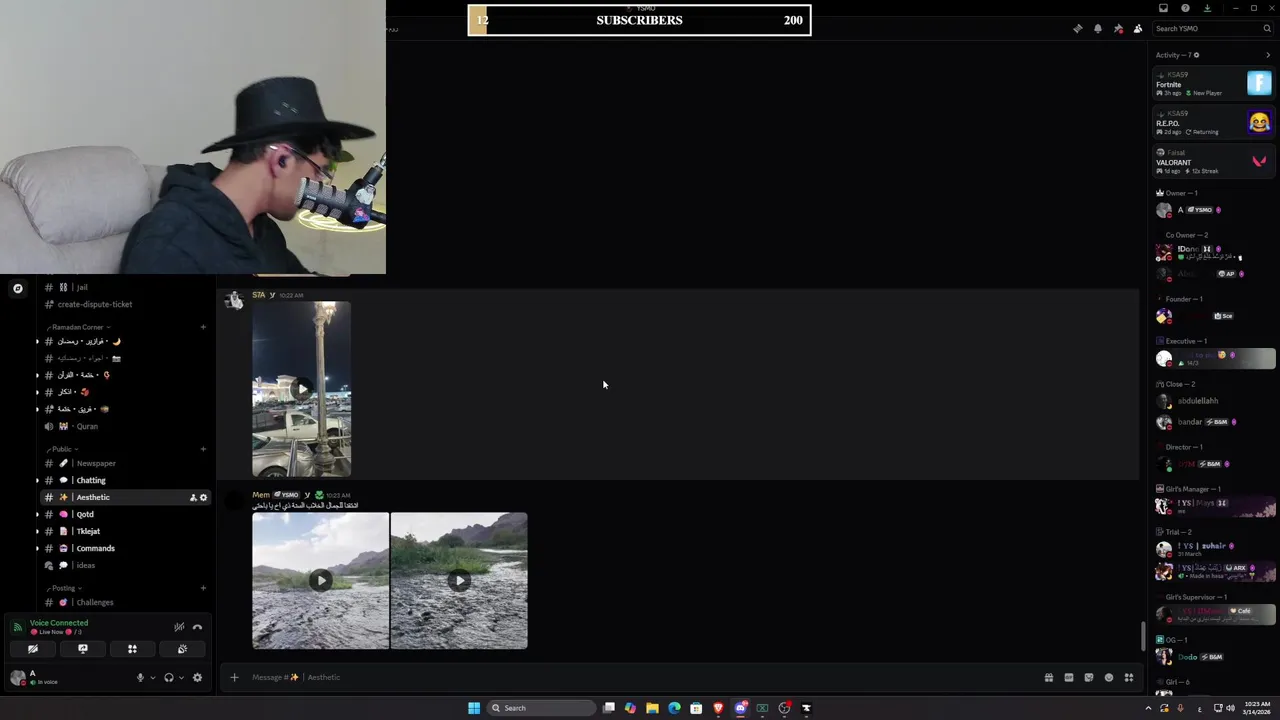
Task: Open the Newspaper channel
Action: (125, 463)
